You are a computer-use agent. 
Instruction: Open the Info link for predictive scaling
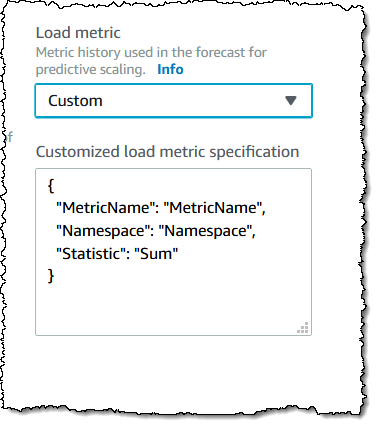(x=170, y=69)
